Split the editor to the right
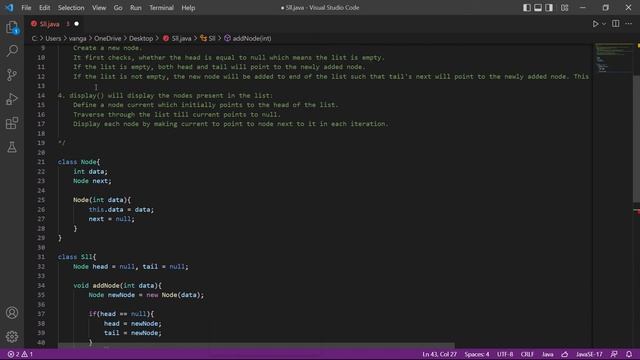The width and height of the screenshot is (640, 360). tap(616, 24)
